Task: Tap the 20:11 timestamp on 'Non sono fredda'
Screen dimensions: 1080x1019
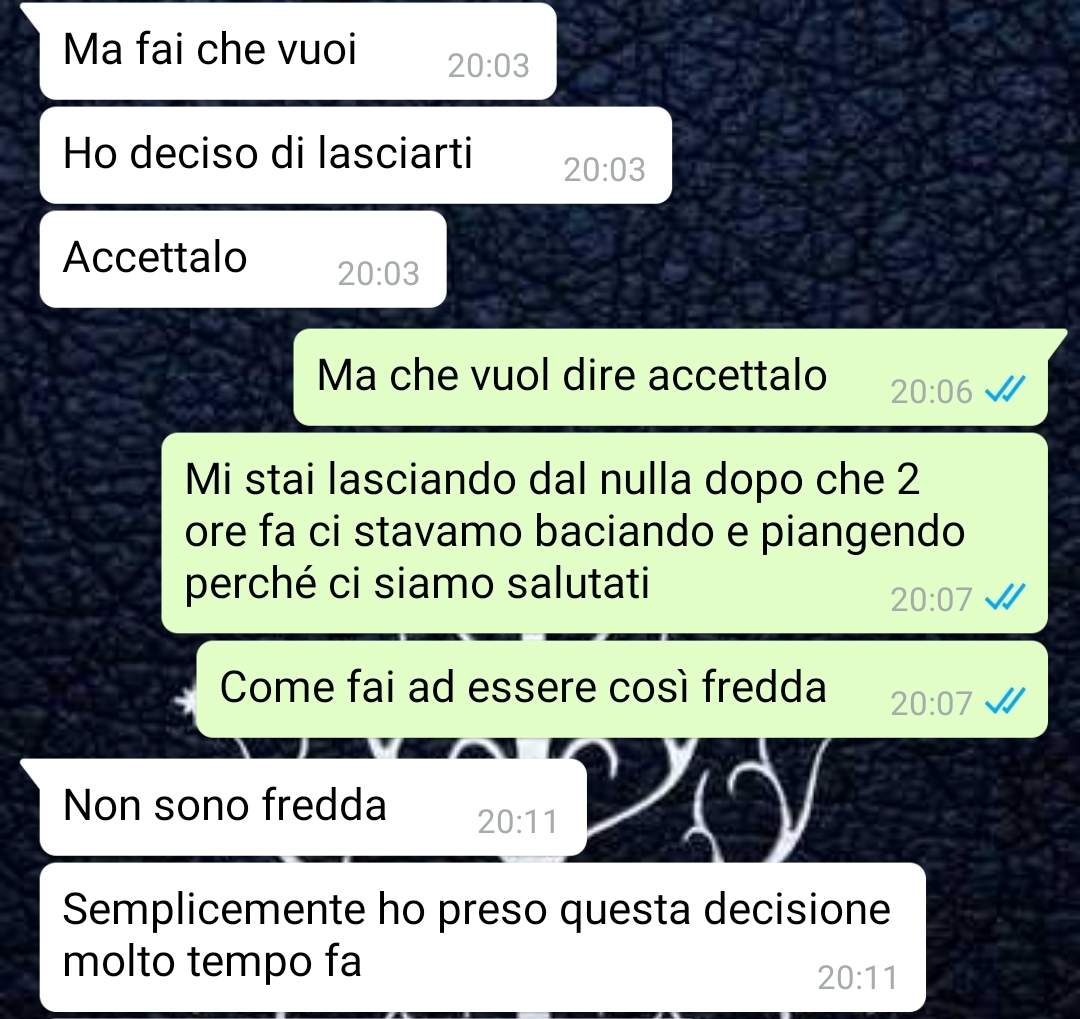Action: (517, 821)
